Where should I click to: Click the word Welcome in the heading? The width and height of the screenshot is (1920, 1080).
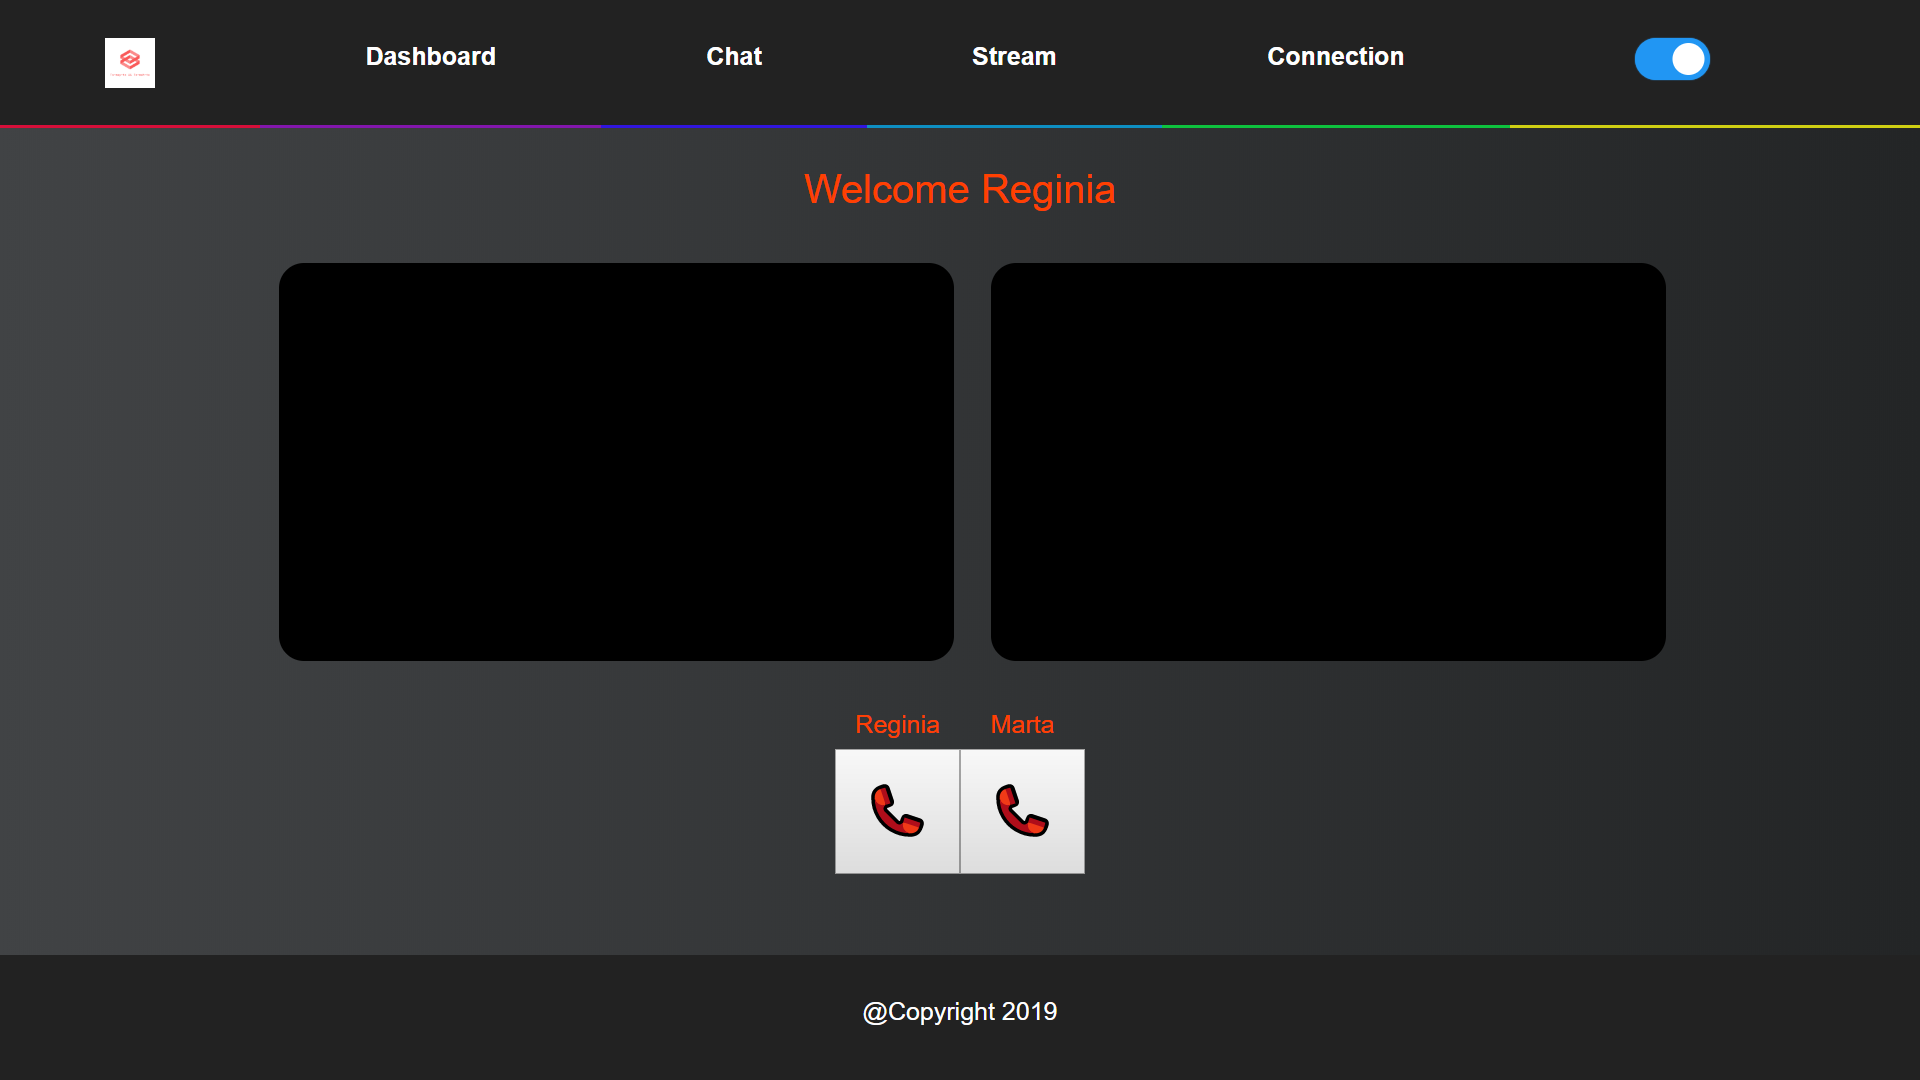tap(887, 190)
